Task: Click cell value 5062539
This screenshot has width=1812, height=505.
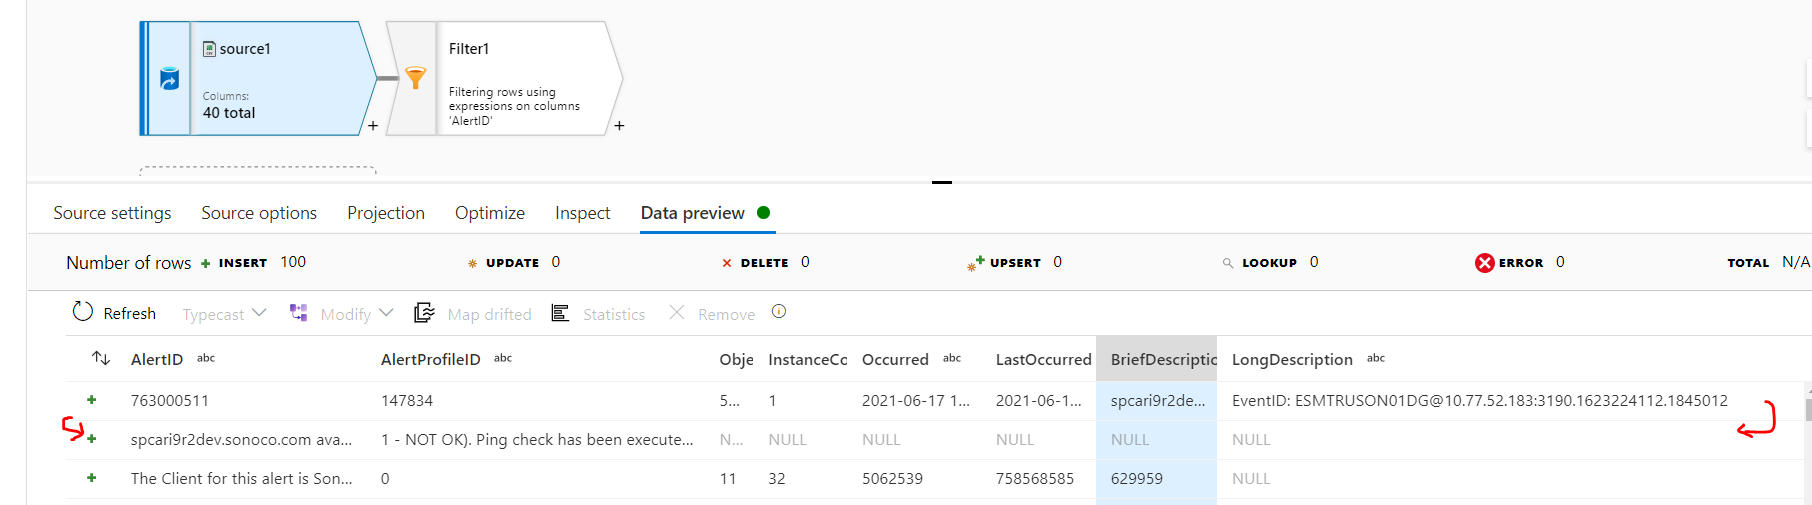Action: (x=892, y=478)
